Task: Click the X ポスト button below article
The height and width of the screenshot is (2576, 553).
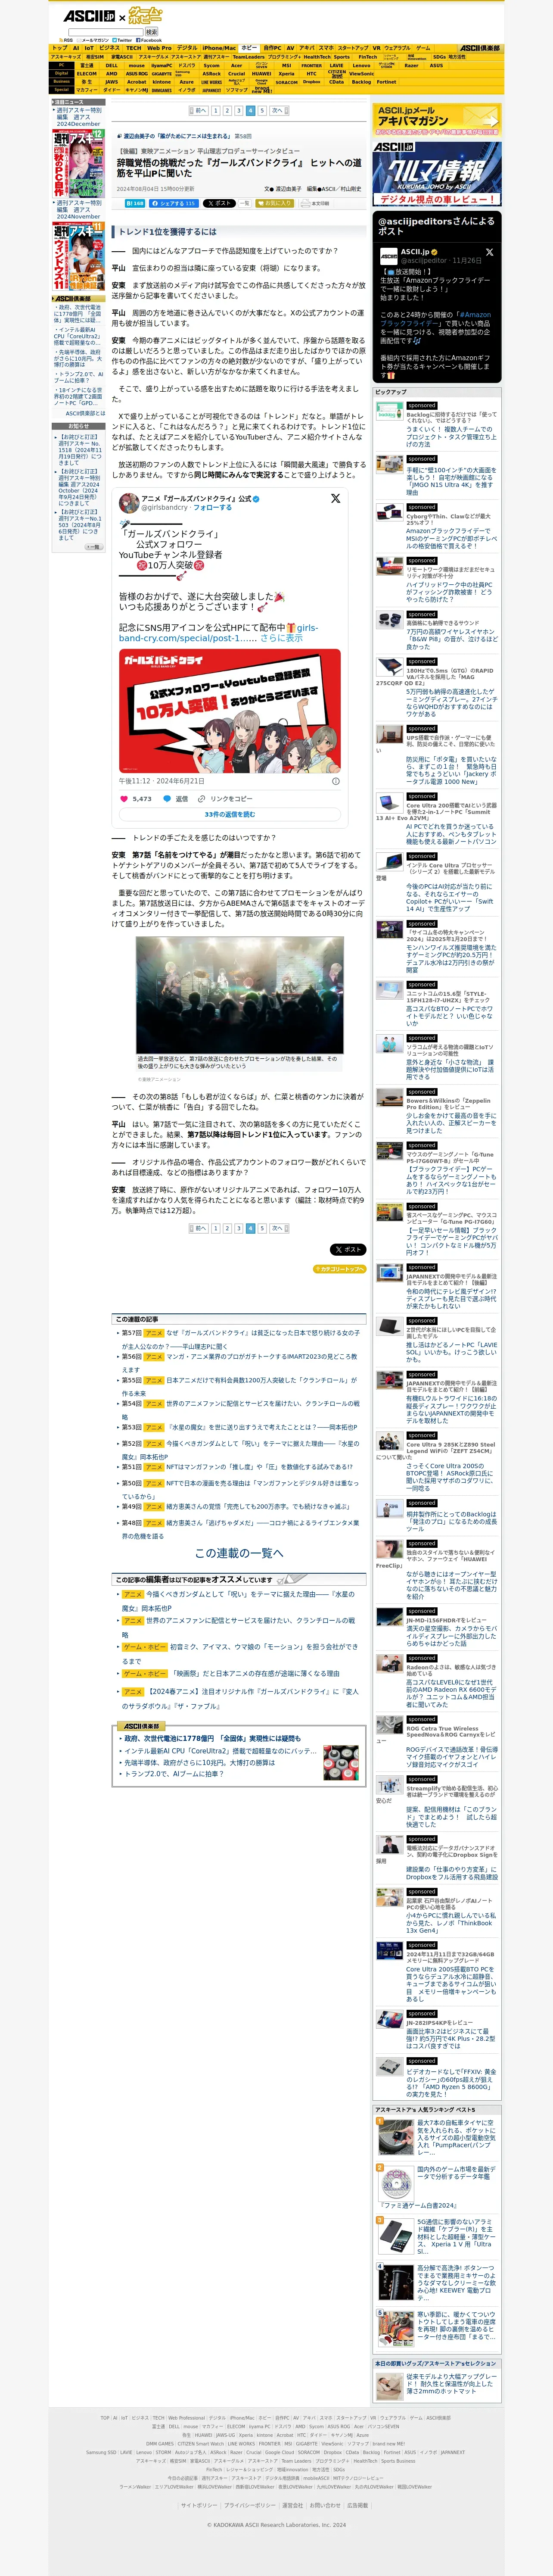Action: pos(348,1250)
